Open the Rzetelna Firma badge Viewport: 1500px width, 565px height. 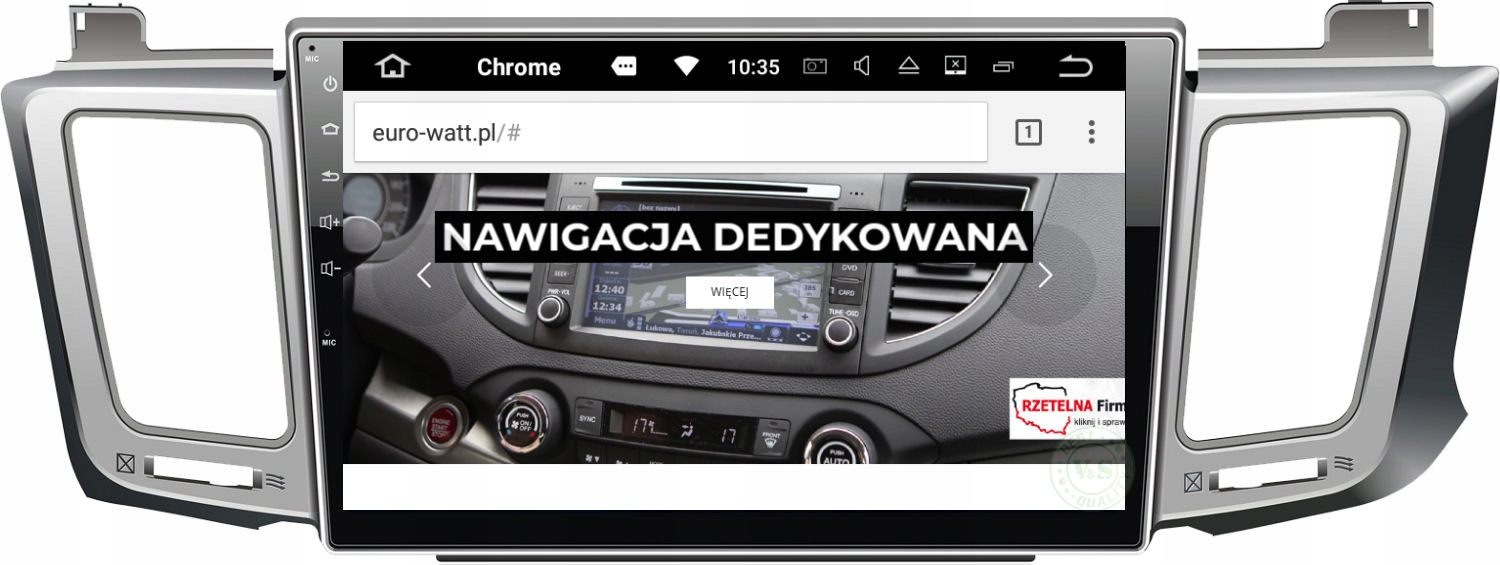1067,409
